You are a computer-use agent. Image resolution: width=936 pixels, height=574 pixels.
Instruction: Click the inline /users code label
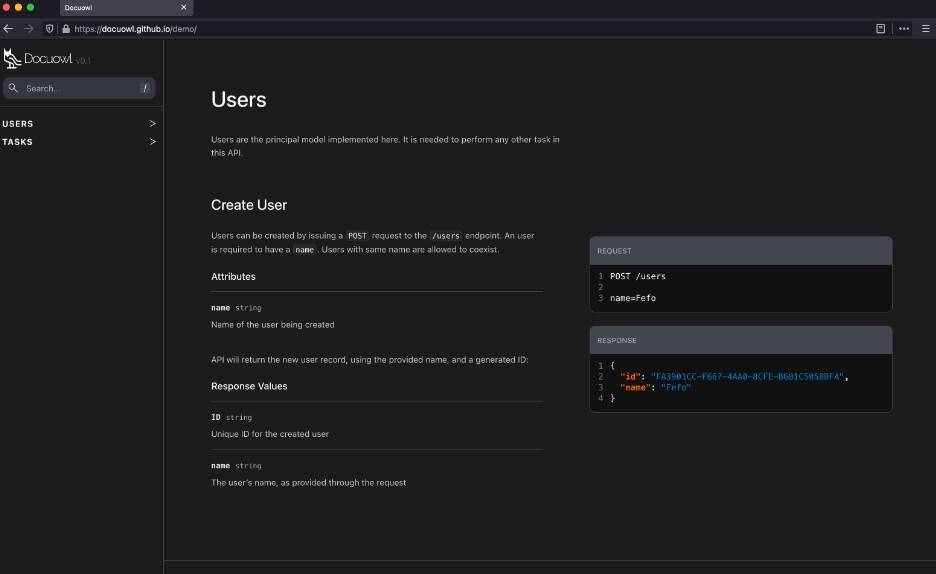446,236
